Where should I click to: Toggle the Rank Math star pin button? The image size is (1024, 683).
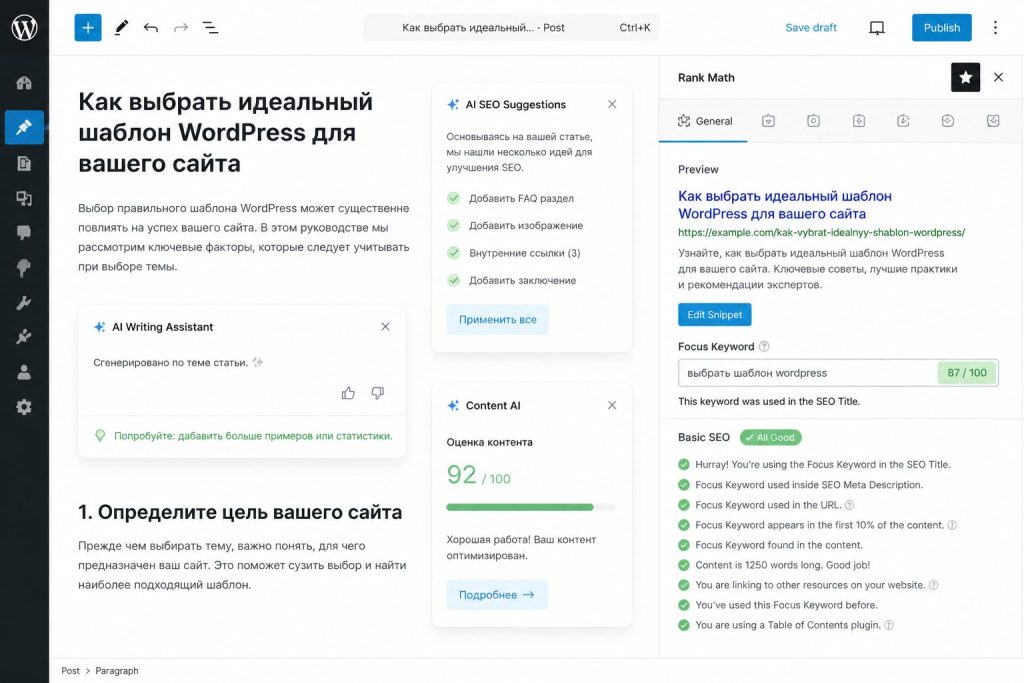click(x=965, y=77)
